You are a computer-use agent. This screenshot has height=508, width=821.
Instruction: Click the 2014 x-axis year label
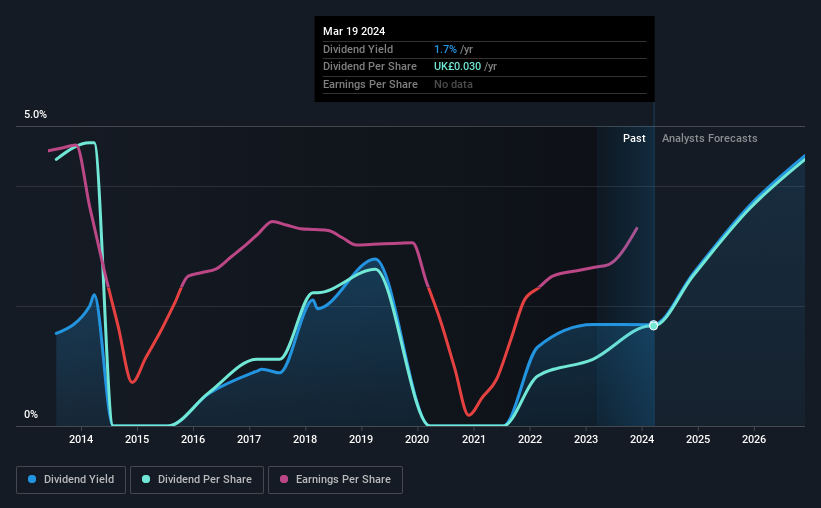pos(81,439)
